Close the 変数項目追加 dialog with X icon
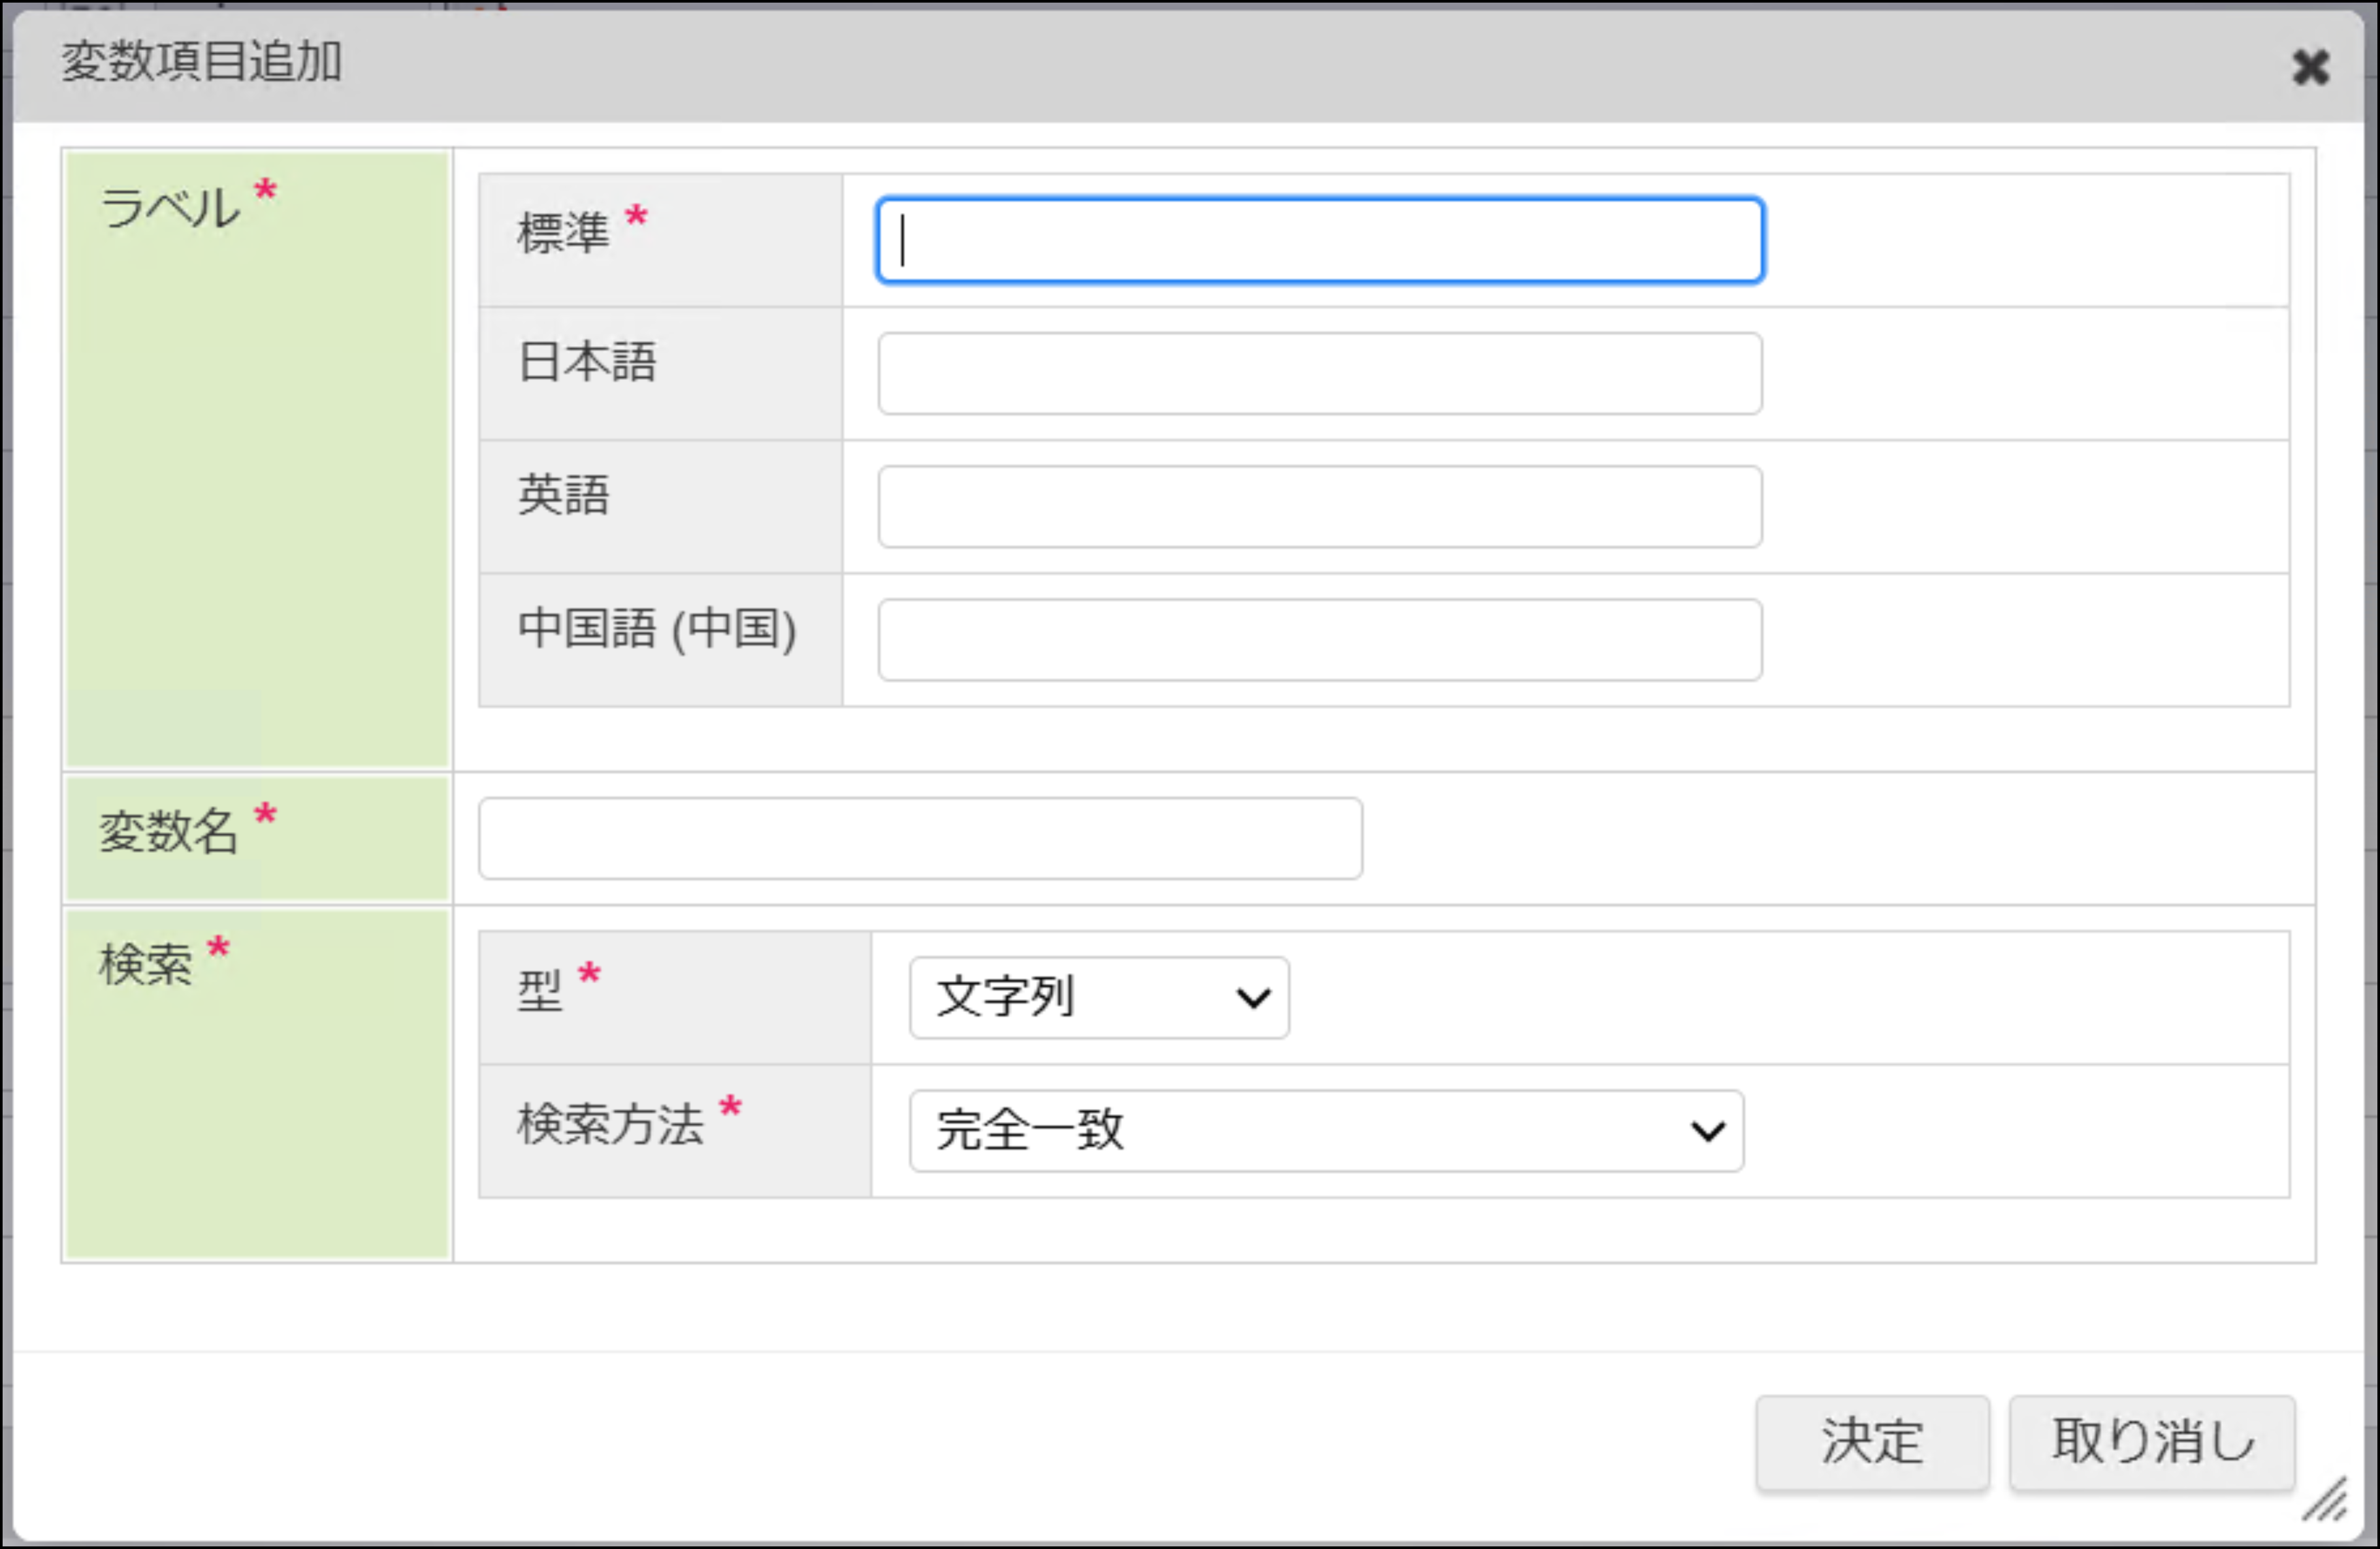 pyautogui.click(x=2310, y=68)
